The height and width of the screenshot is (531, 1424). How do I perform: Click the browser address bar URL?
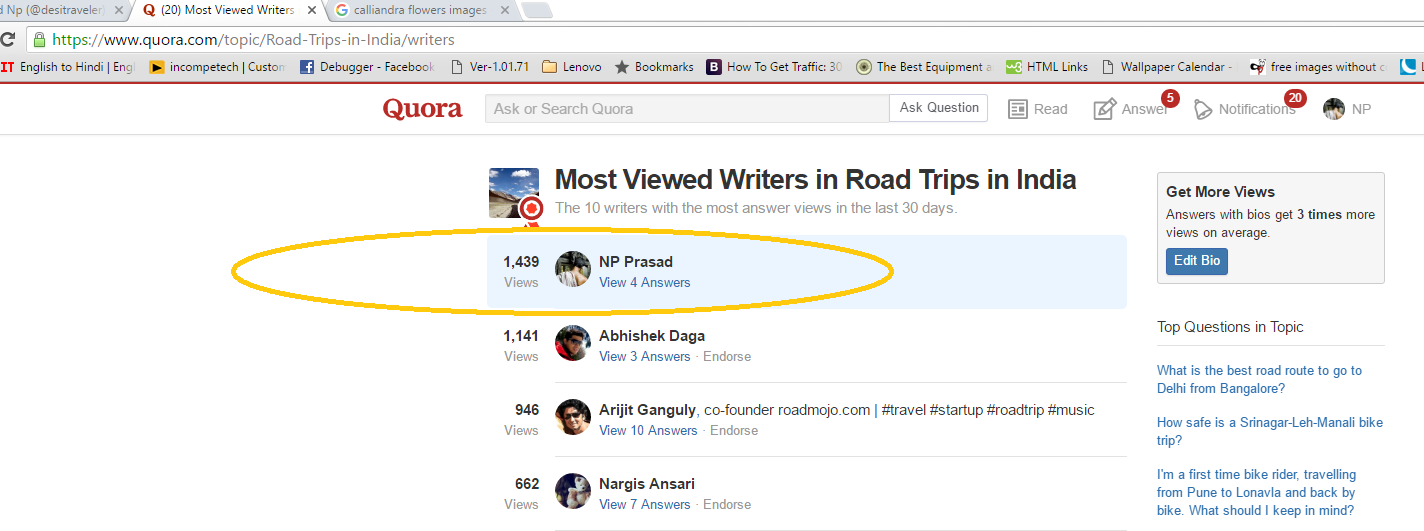pyautogui.click(x=253, y=40)
